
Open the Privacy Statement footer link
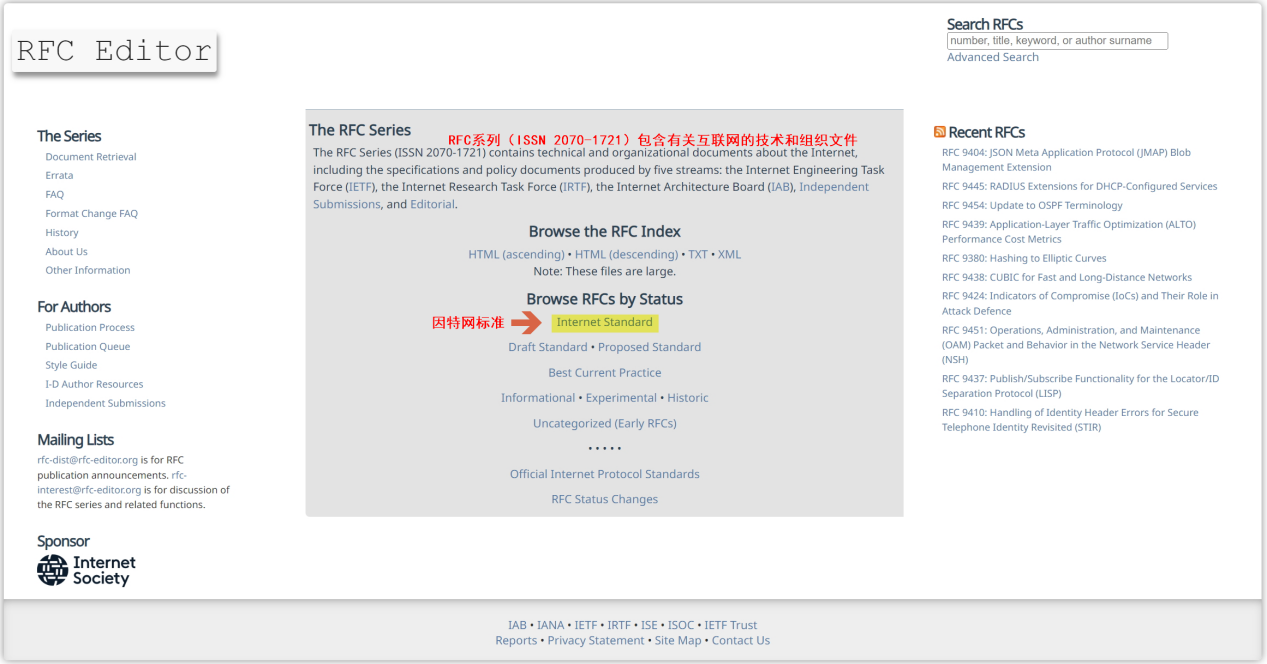pos(596,640)
